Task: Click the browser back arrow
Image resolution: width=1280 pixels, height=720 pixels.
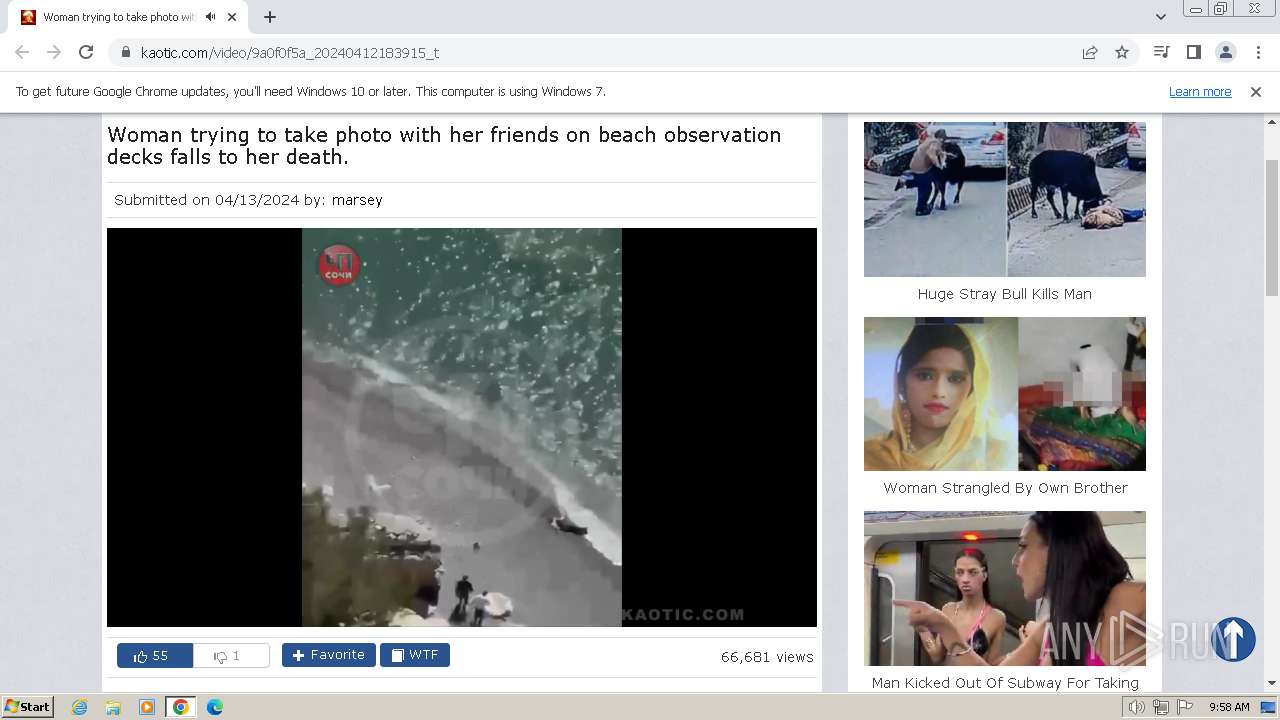Action: pyautogui.click(x=22, y=52)
